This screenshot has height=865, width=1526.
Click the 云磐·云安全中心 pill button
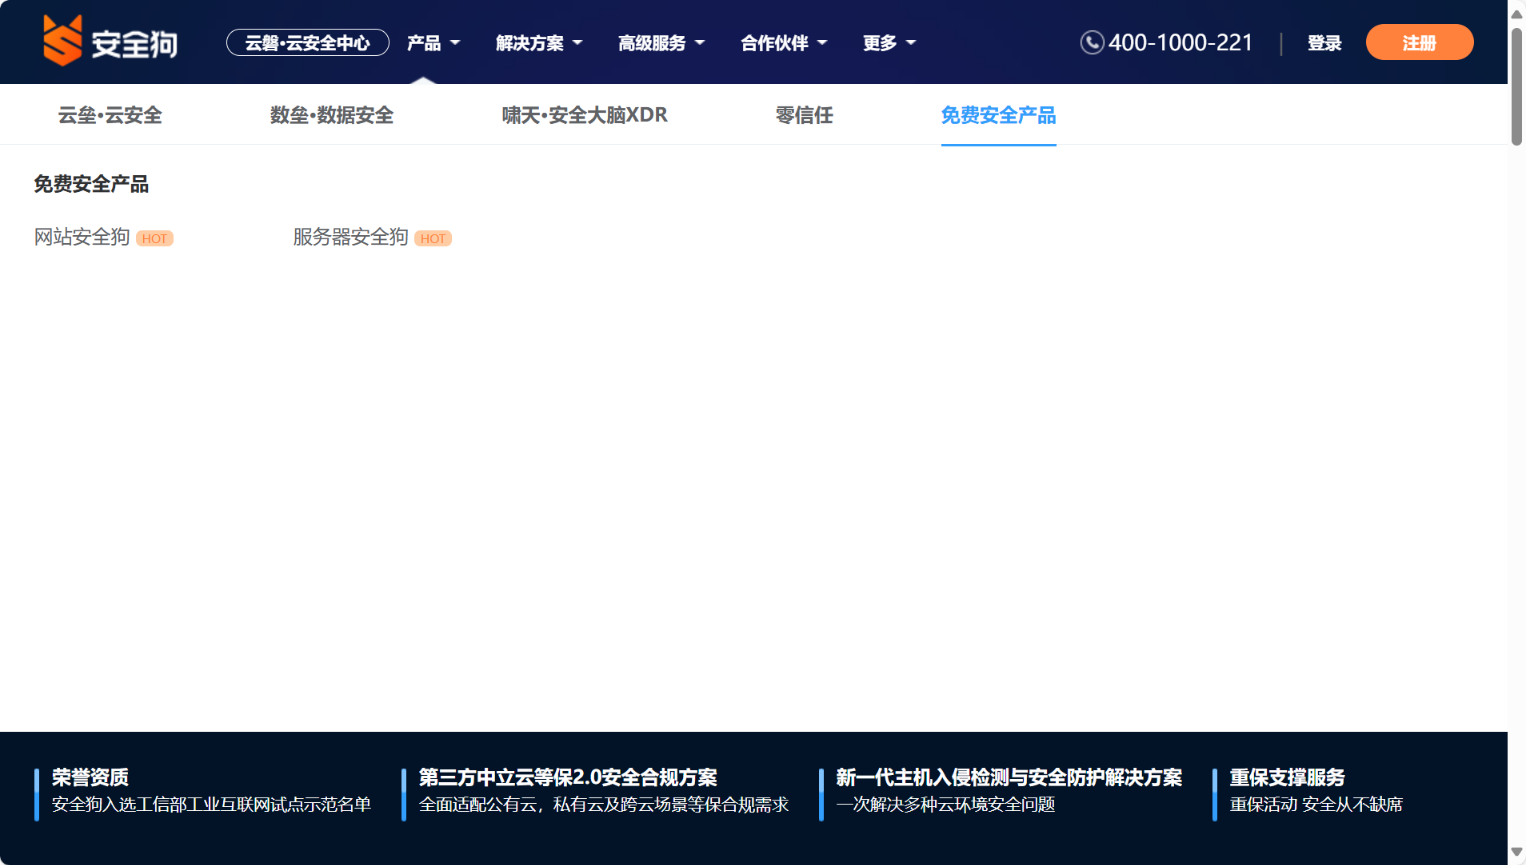click(x=308, y=43)
